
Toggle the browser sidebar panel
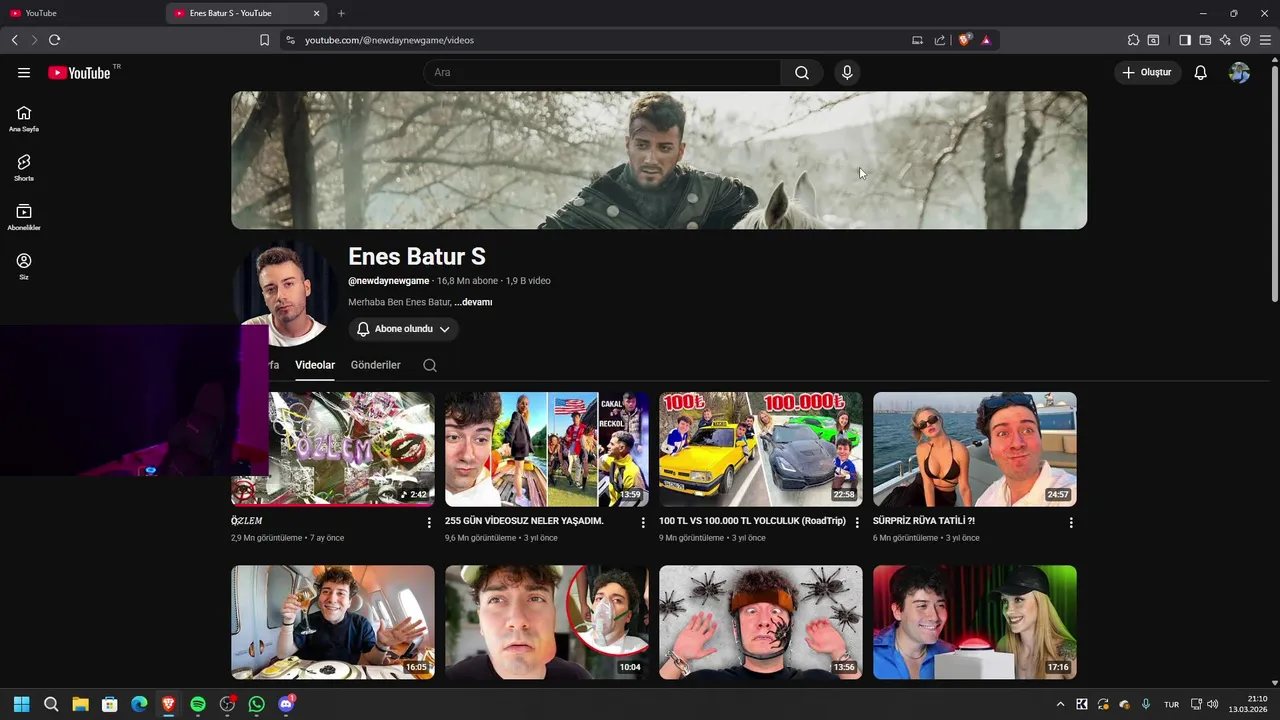1185,40
